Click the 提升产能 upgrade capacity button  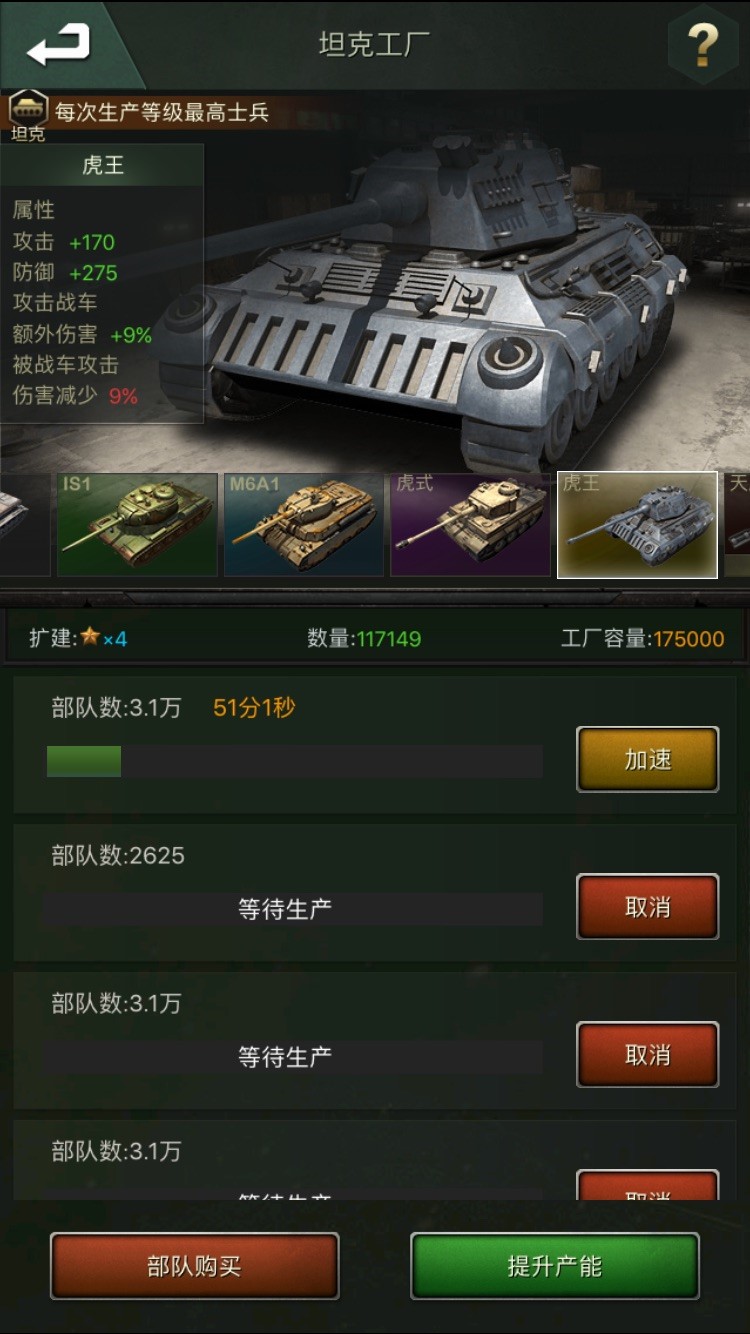click(554, 1266)
